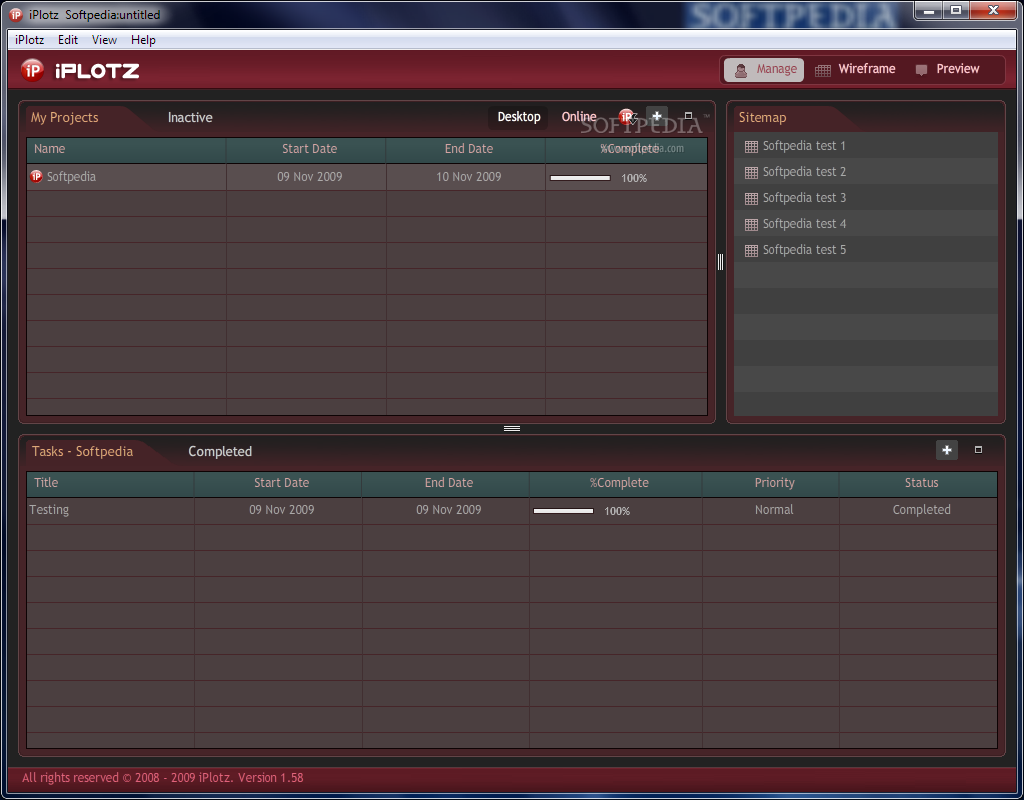Maximize the My Projects panel
The width and height of the screenshot is (1024, 800).
coord(688,116)
